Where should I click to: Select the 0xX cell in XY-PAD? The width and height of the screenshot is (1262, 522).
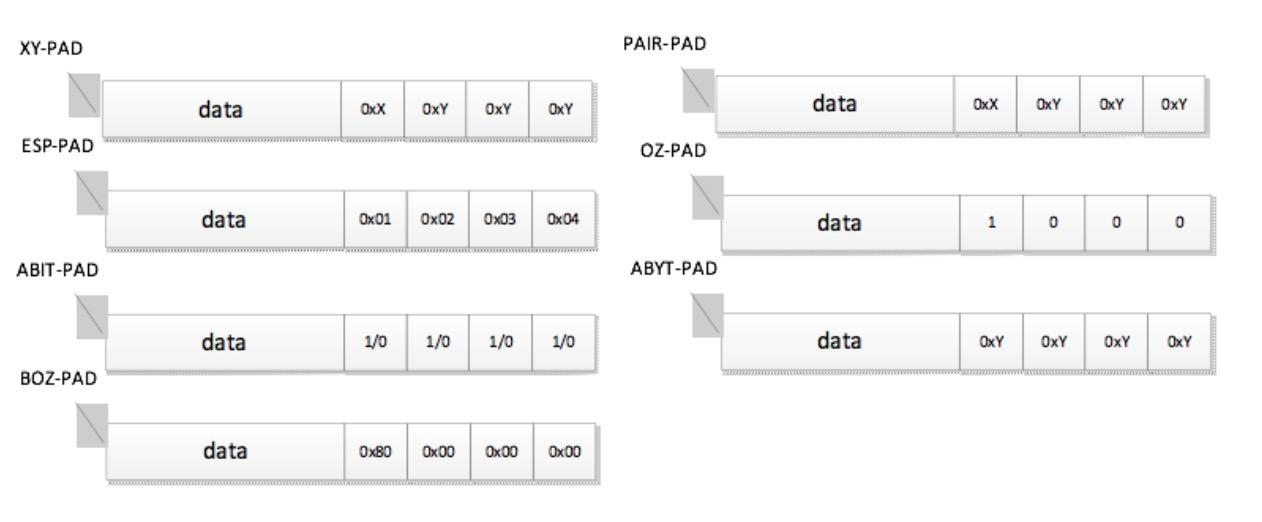(372, 110)
